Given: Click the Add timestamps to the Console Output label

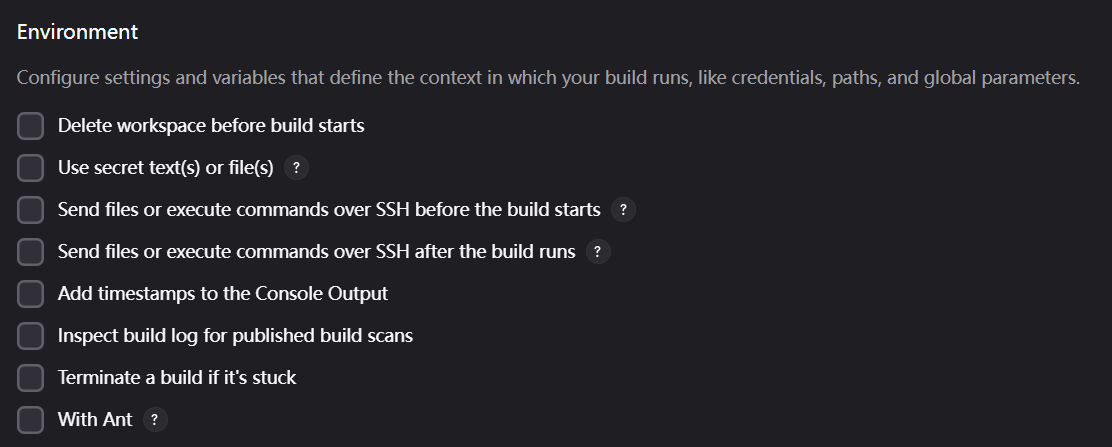Looking at the screenshot, I should (223, 294).
